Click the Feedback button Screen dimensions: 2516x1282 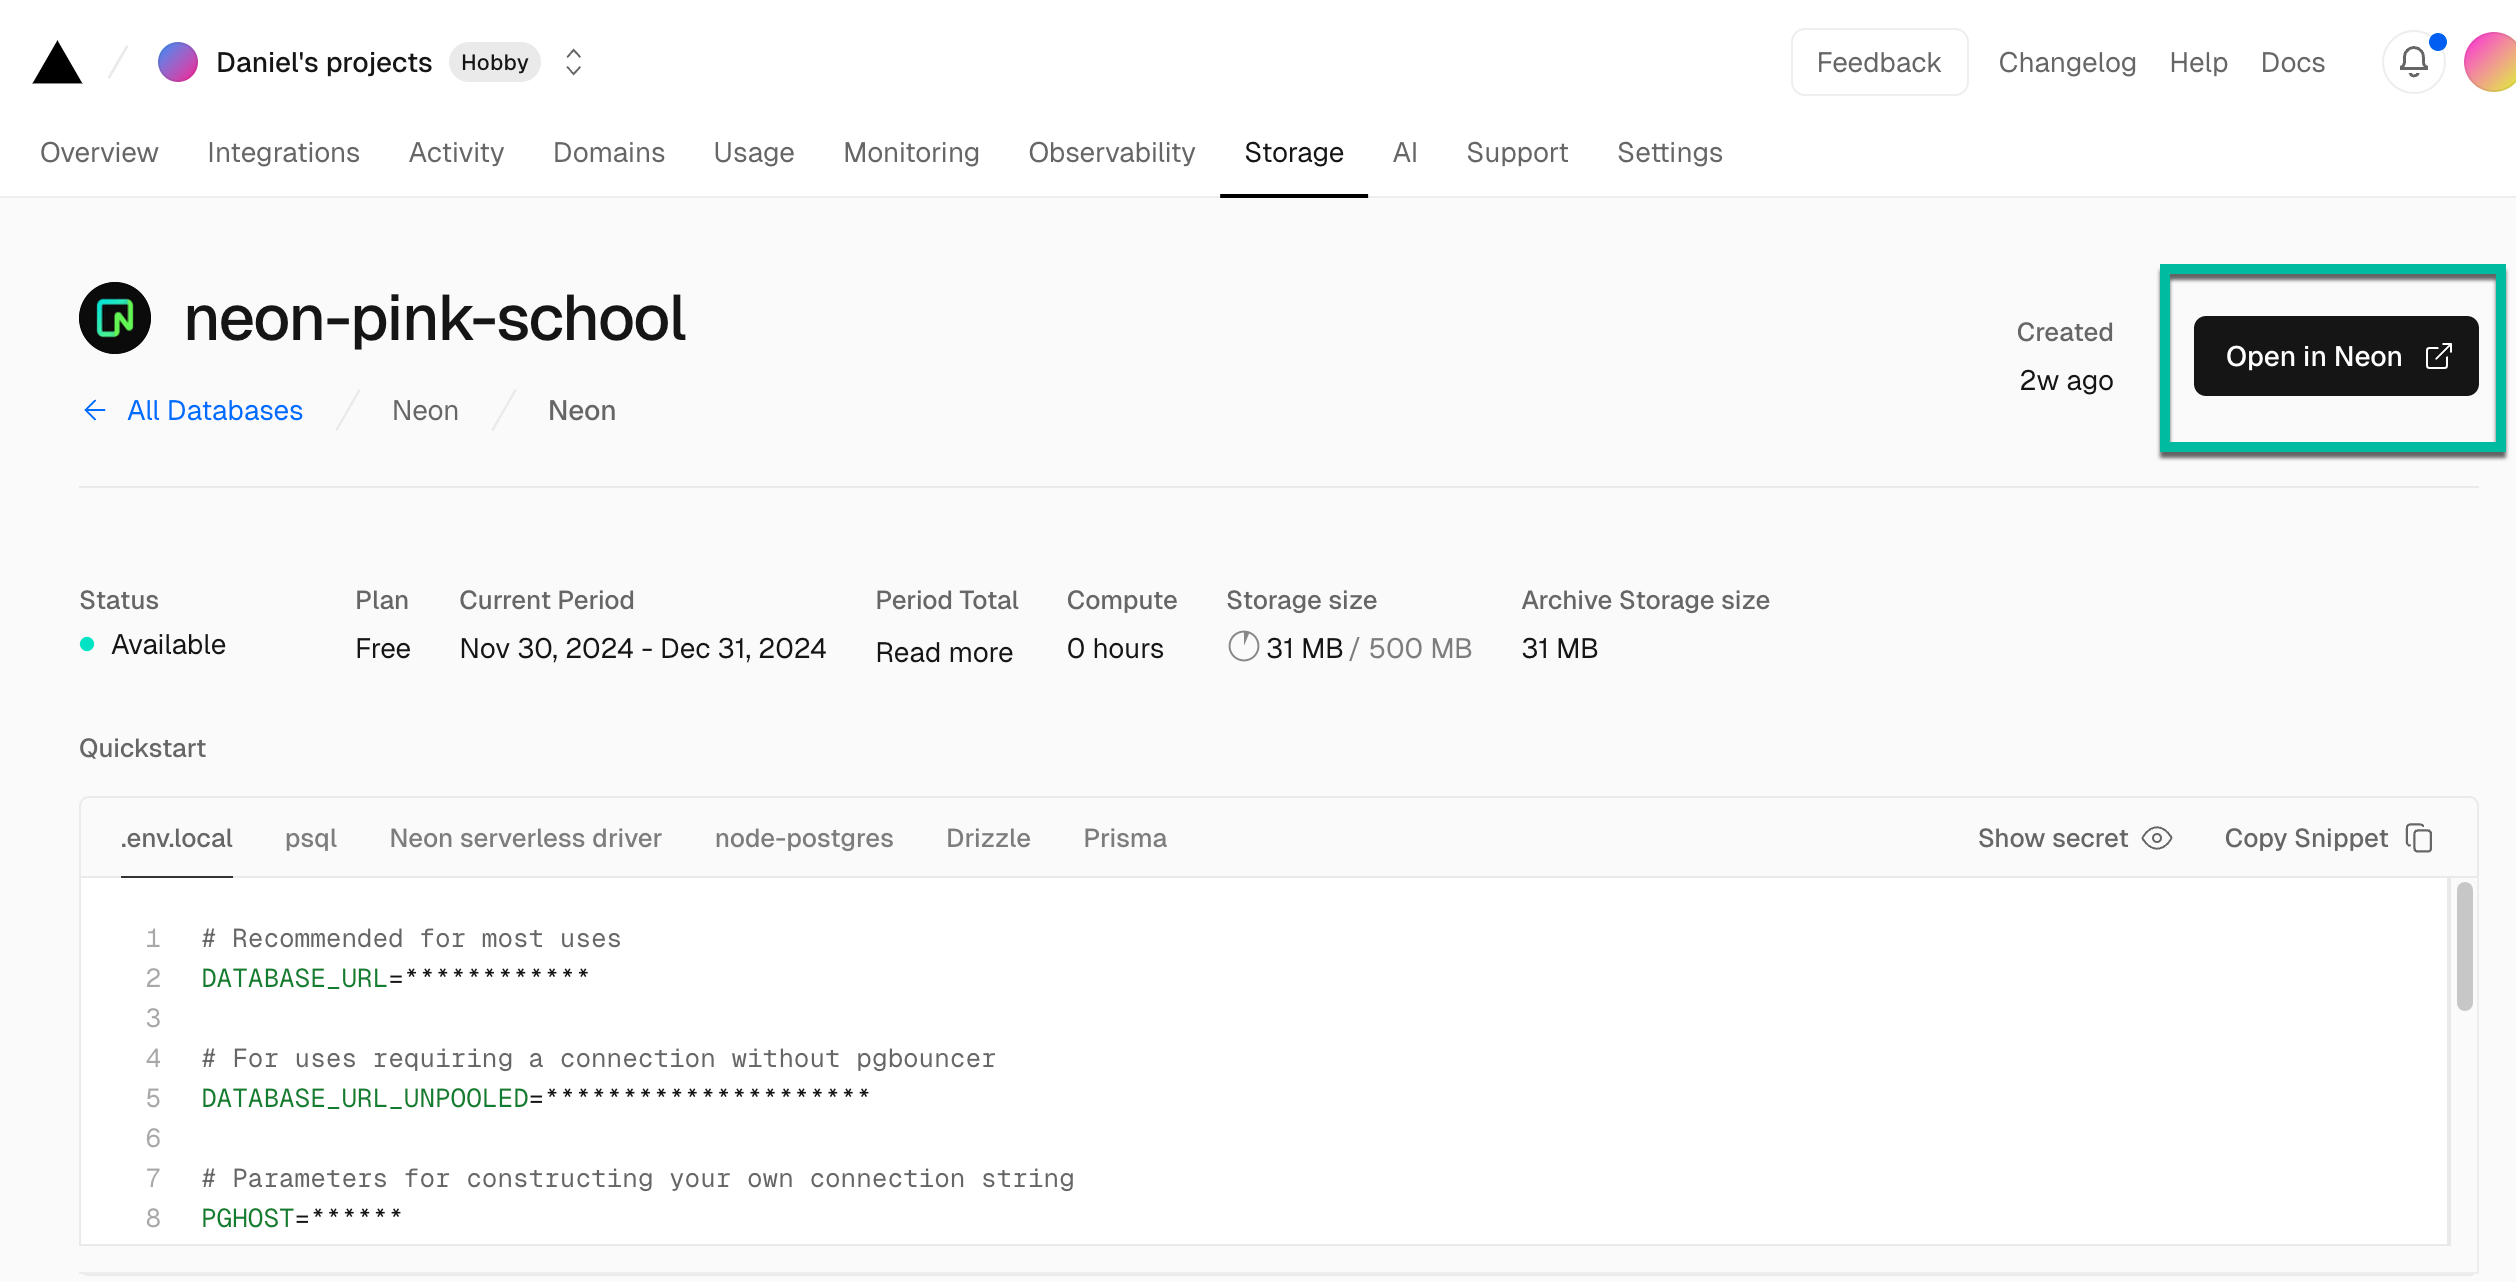coord(1879,62)
